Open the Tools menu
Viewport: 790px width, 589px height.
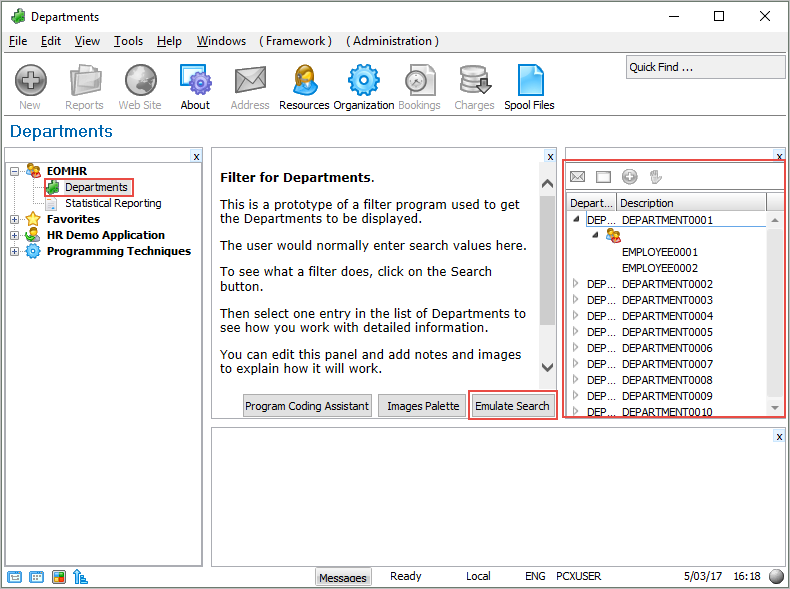128,41
